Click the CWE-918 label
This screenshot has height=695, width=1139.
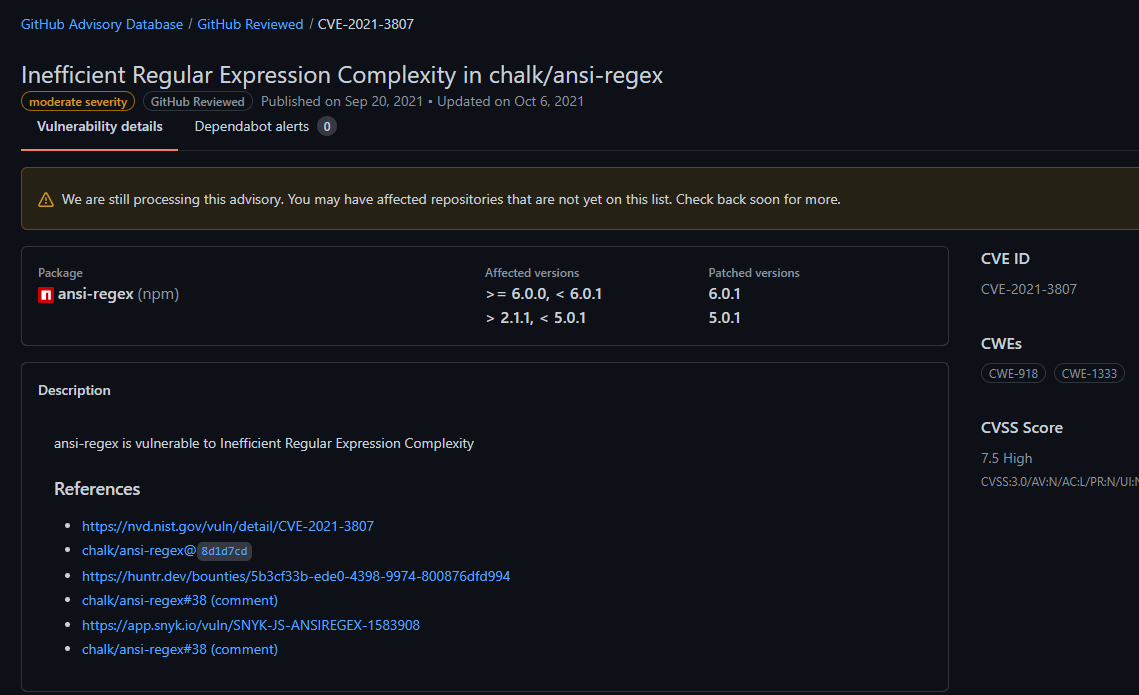pos(1013,373)
